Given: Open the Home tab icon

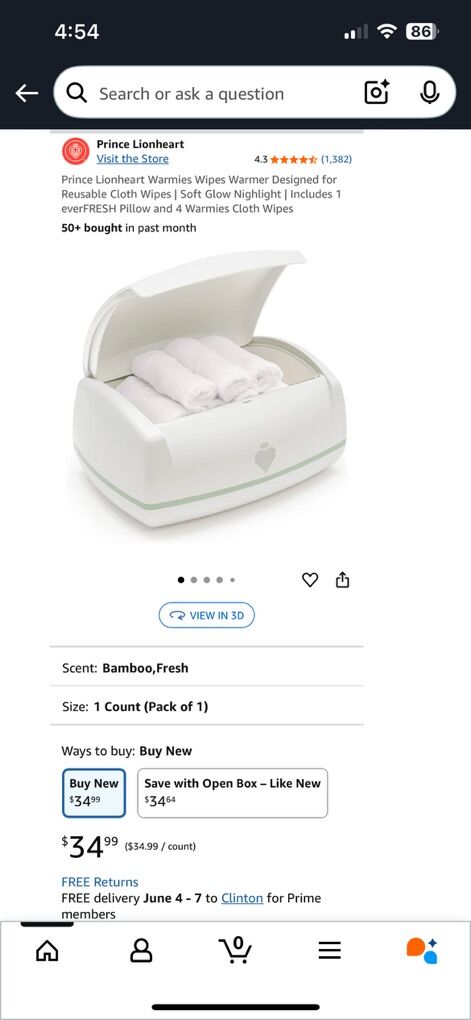Looking at the screenshot, I should (x=47, y=950).
